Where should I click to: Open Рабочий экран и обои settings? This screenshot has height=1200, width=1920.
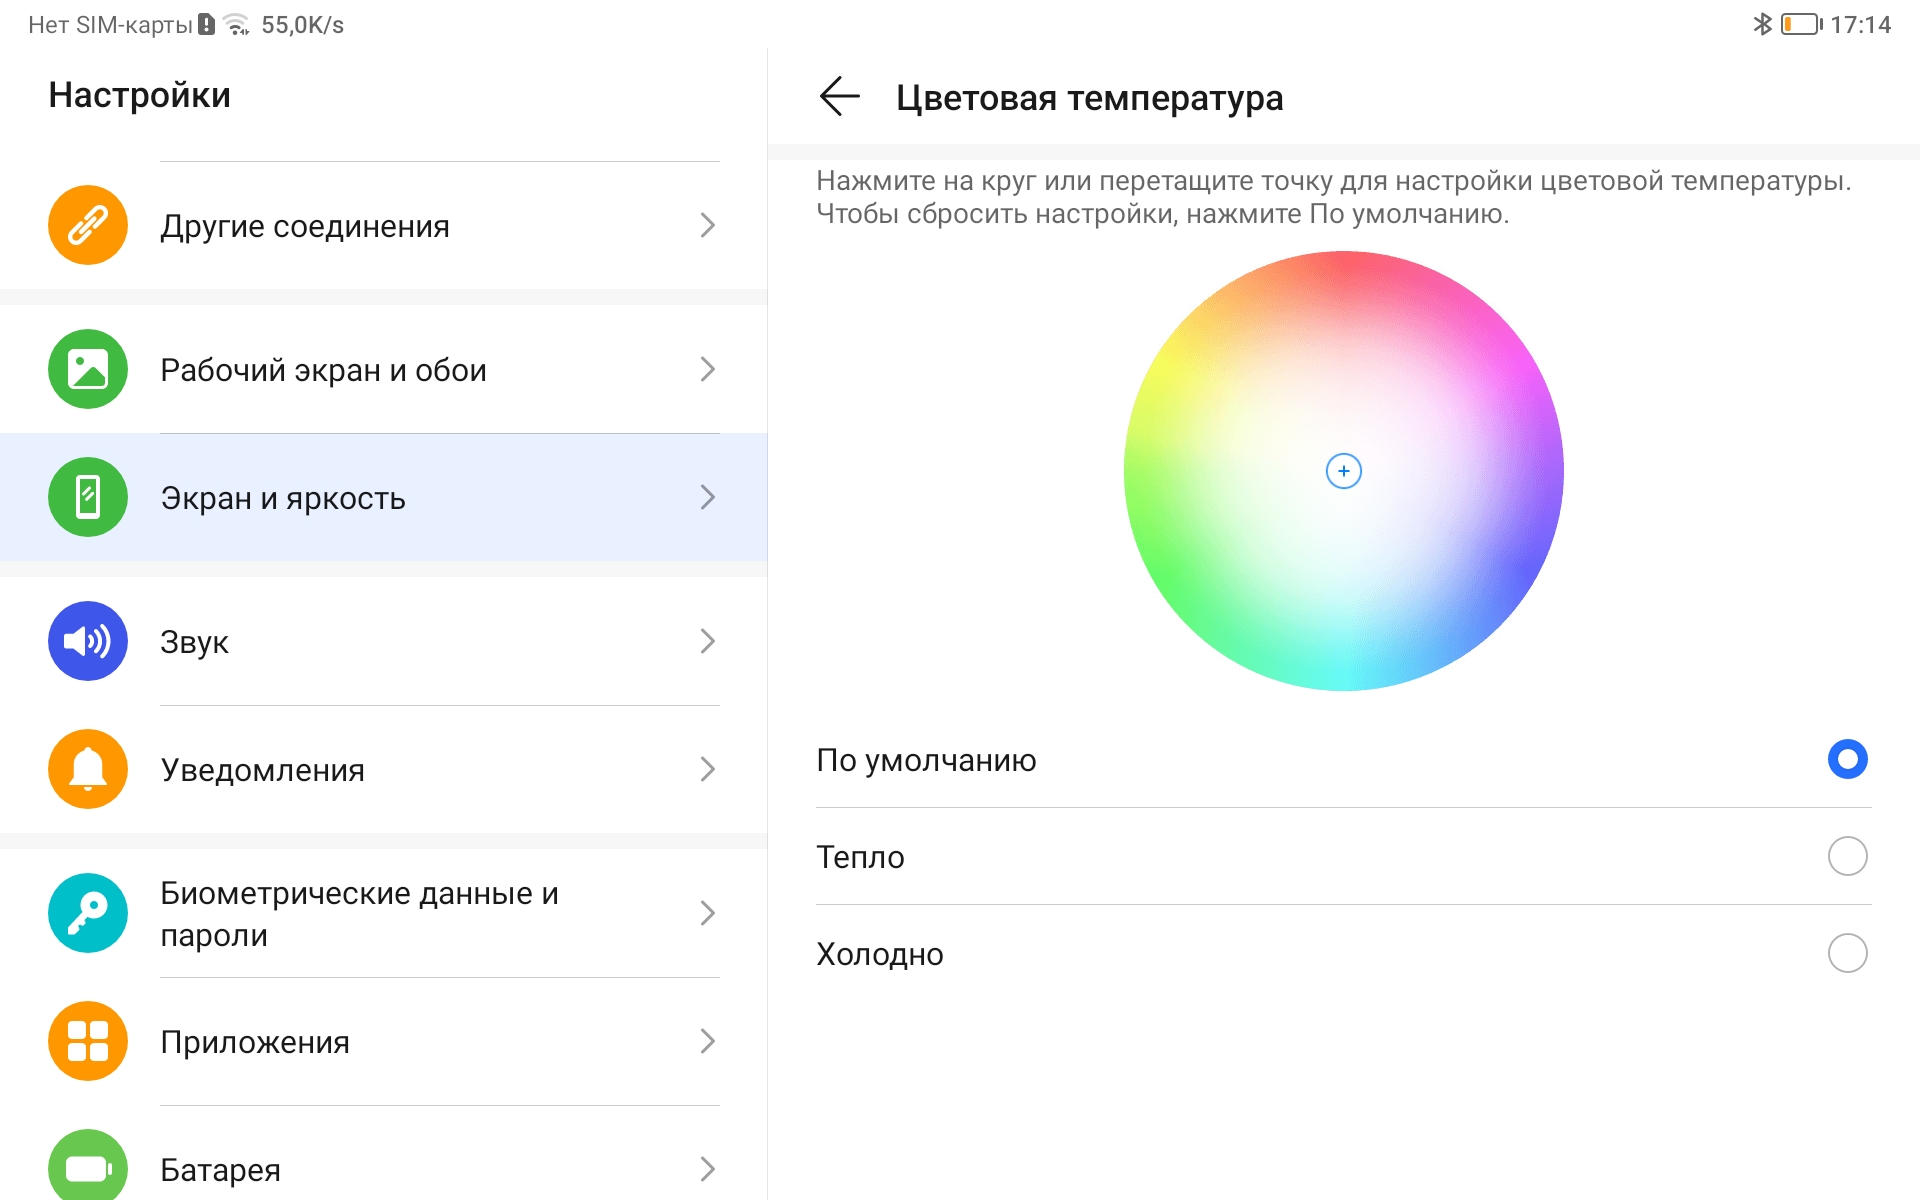(384, 369)
